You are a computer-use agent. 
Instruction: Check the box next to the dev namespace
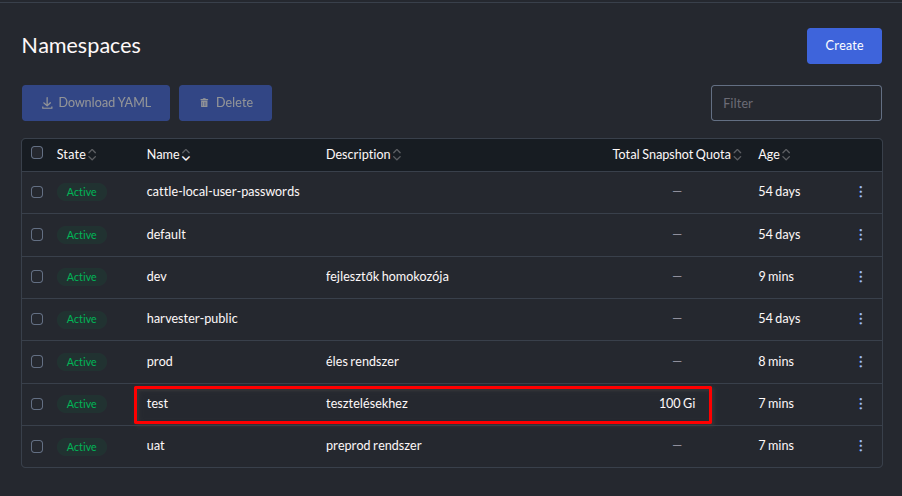tap(37, 277)
